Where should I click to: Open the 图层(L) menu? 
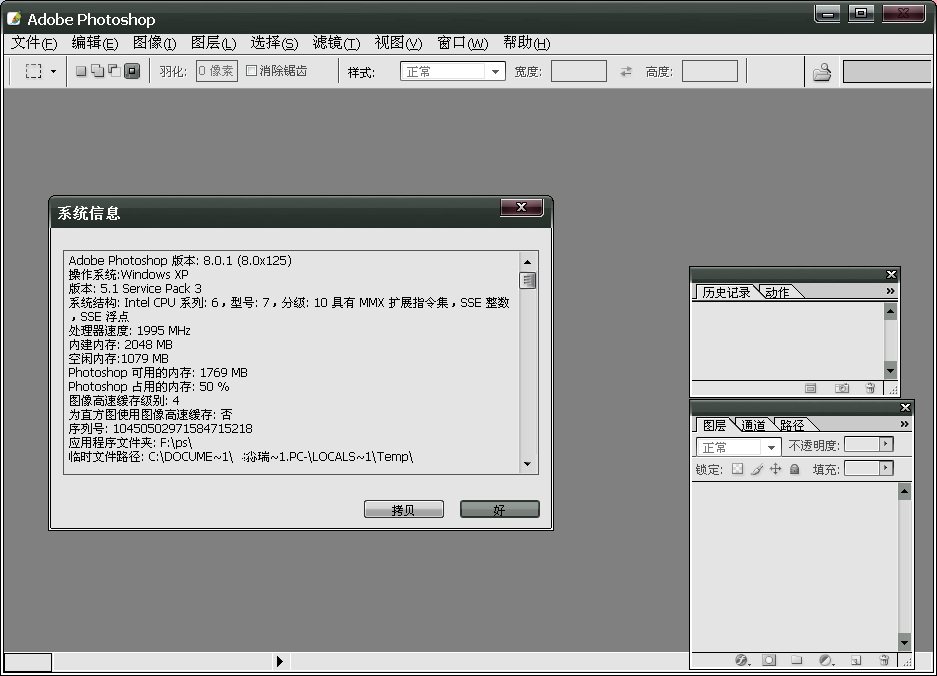(213, 43)
